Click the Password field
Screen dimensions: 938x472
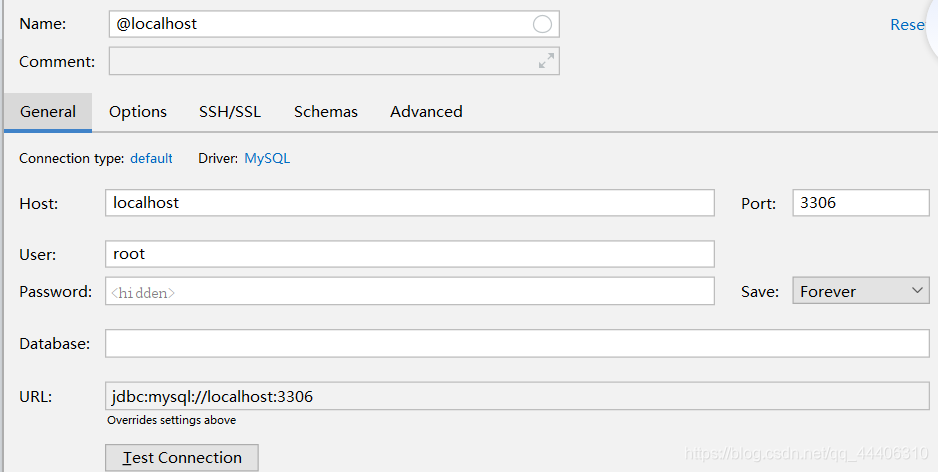409,292
